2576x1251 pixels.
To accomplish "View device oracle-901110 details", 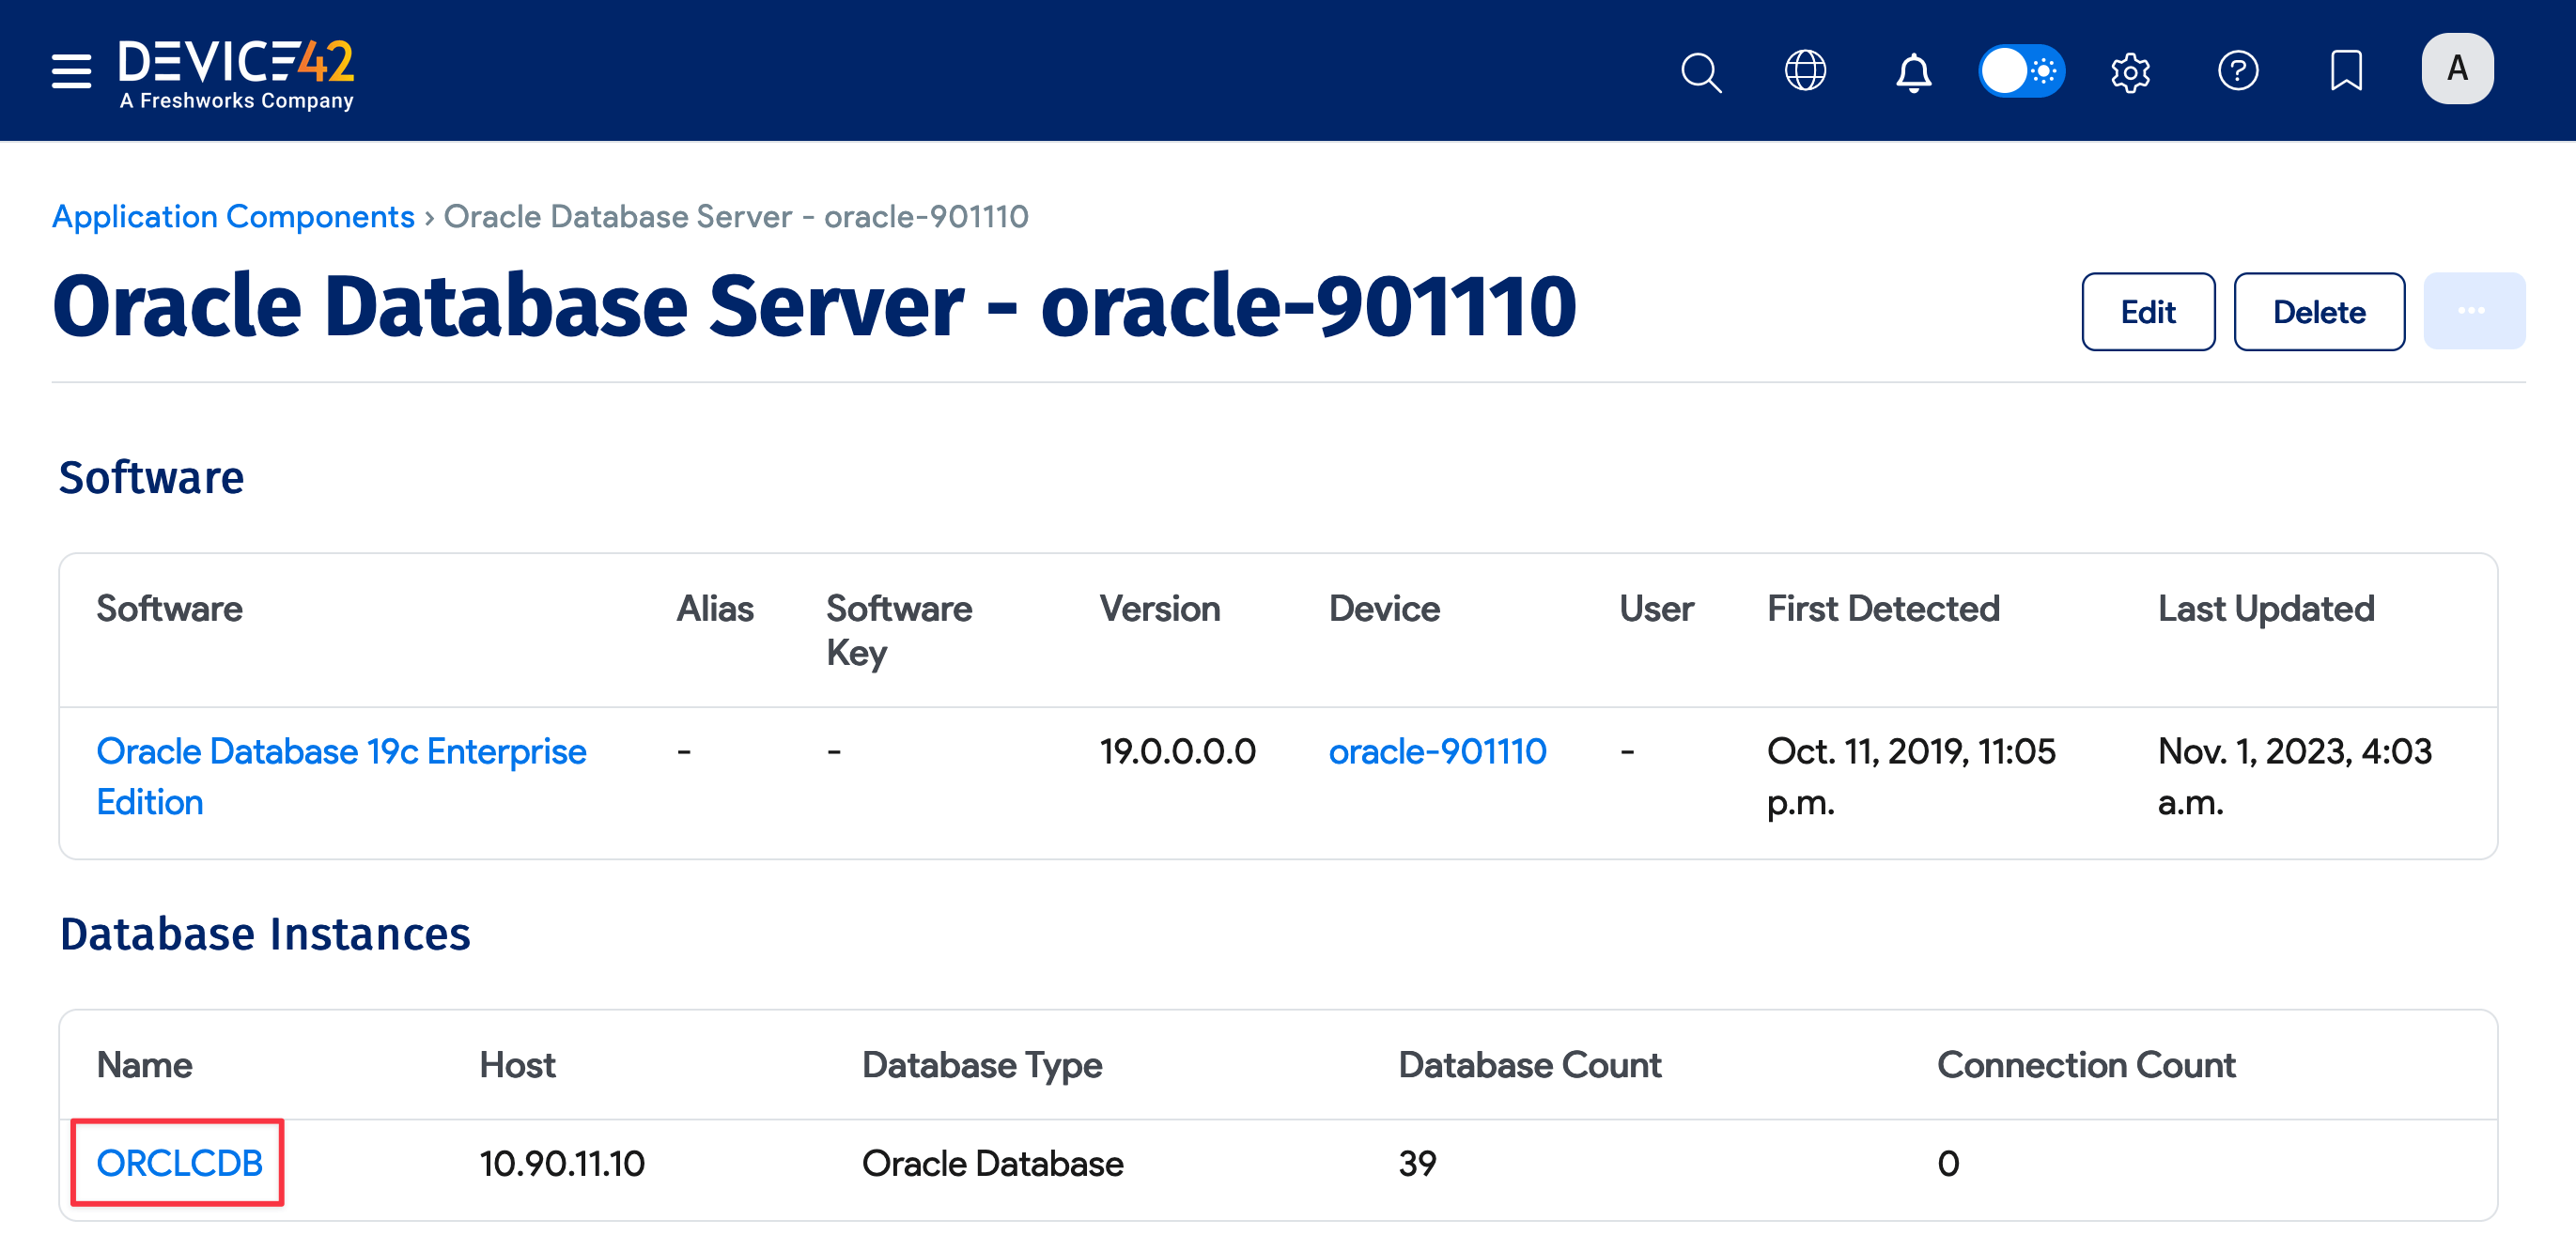I will [x=1438, y=751].
